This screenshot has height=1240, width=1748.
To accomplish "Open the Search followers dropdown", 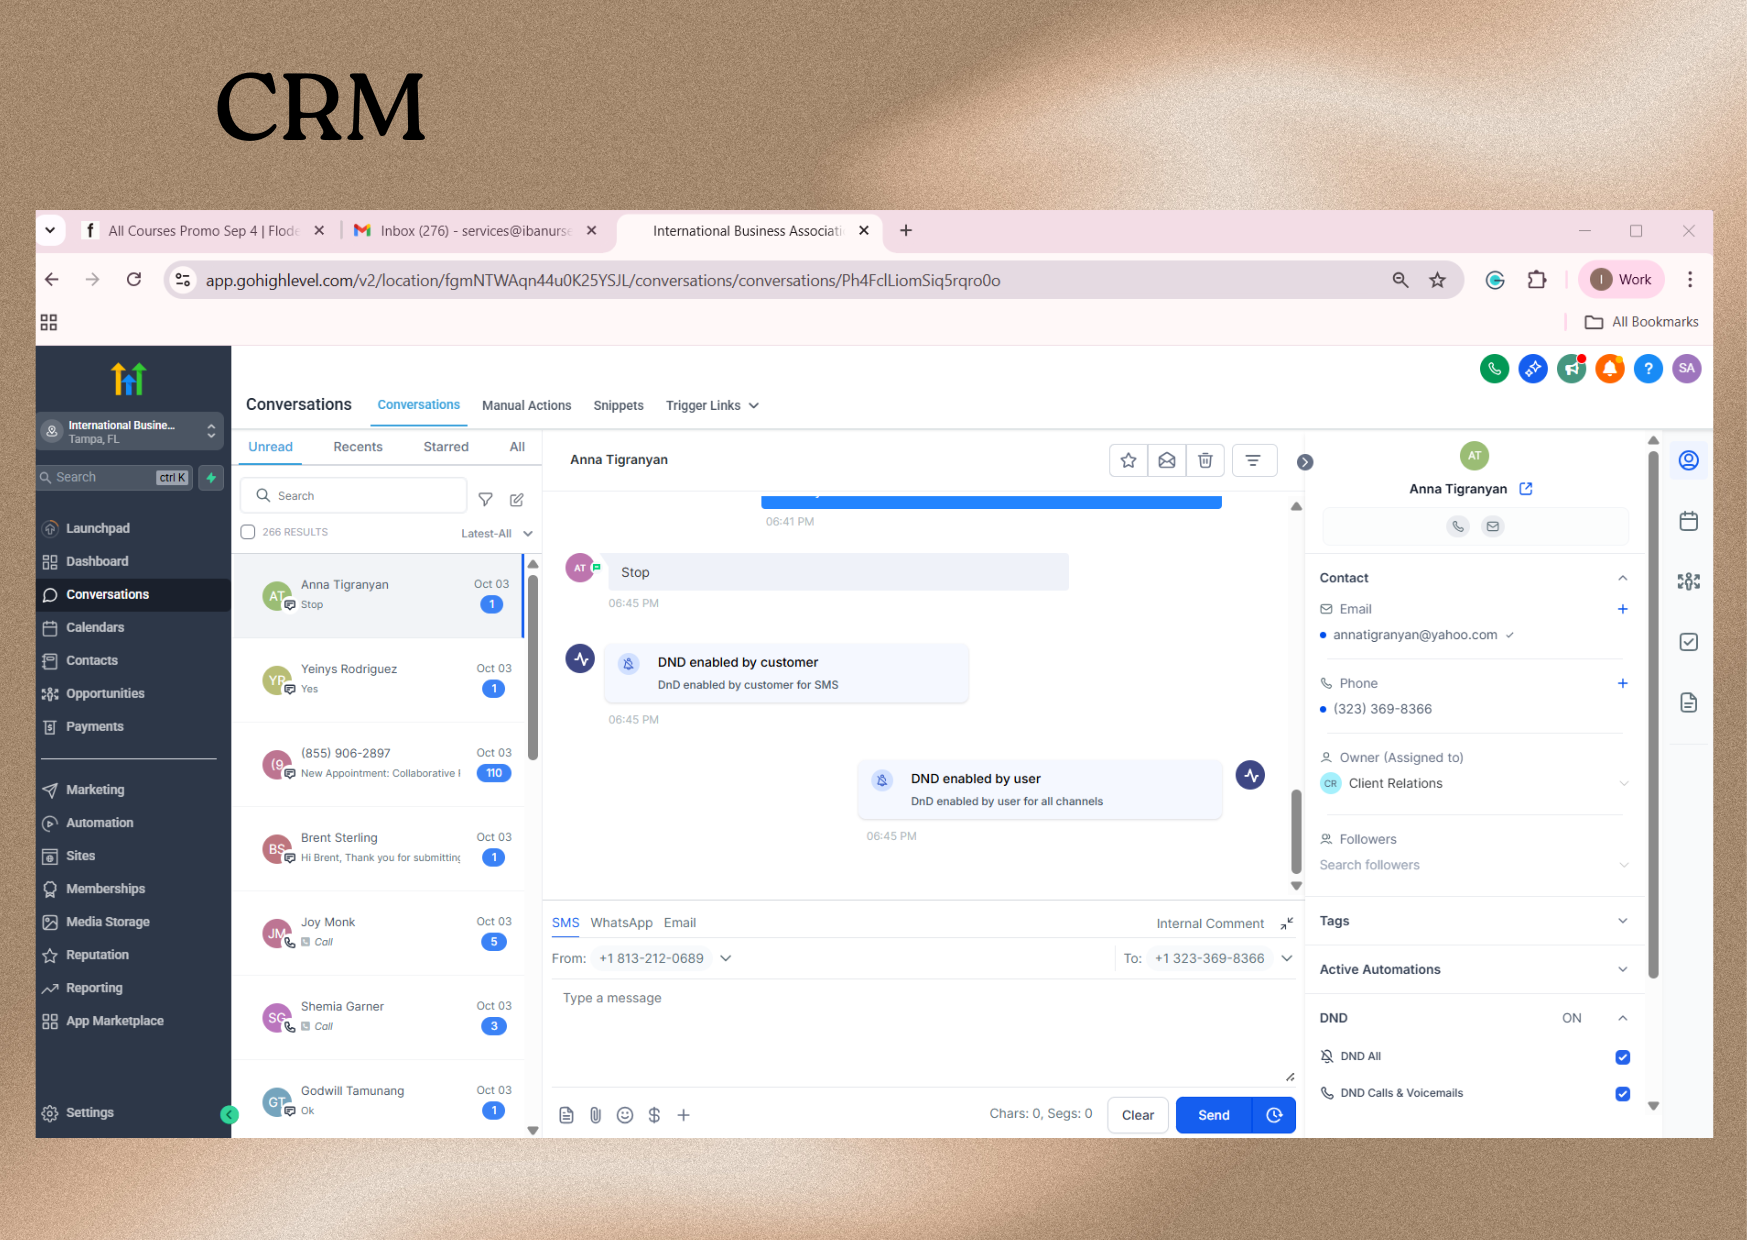I will [1474, 866].
